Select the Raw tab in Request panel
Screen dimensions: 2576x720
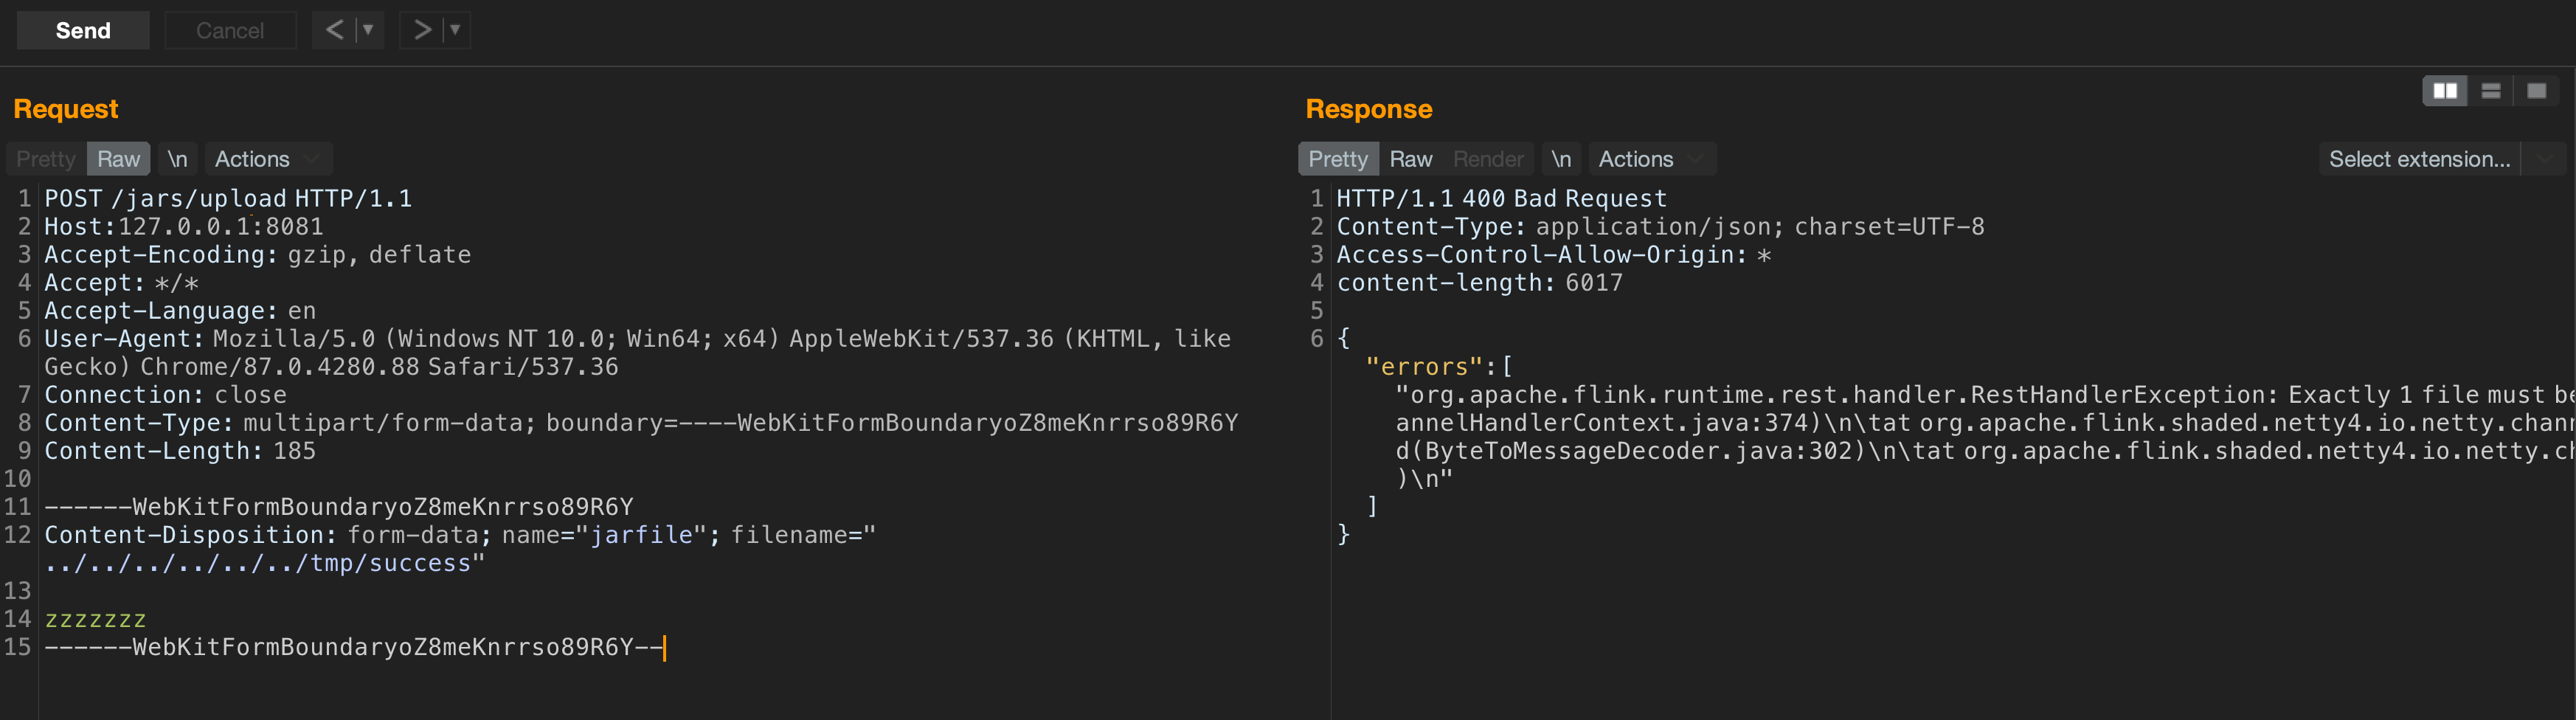coord(118,159)
